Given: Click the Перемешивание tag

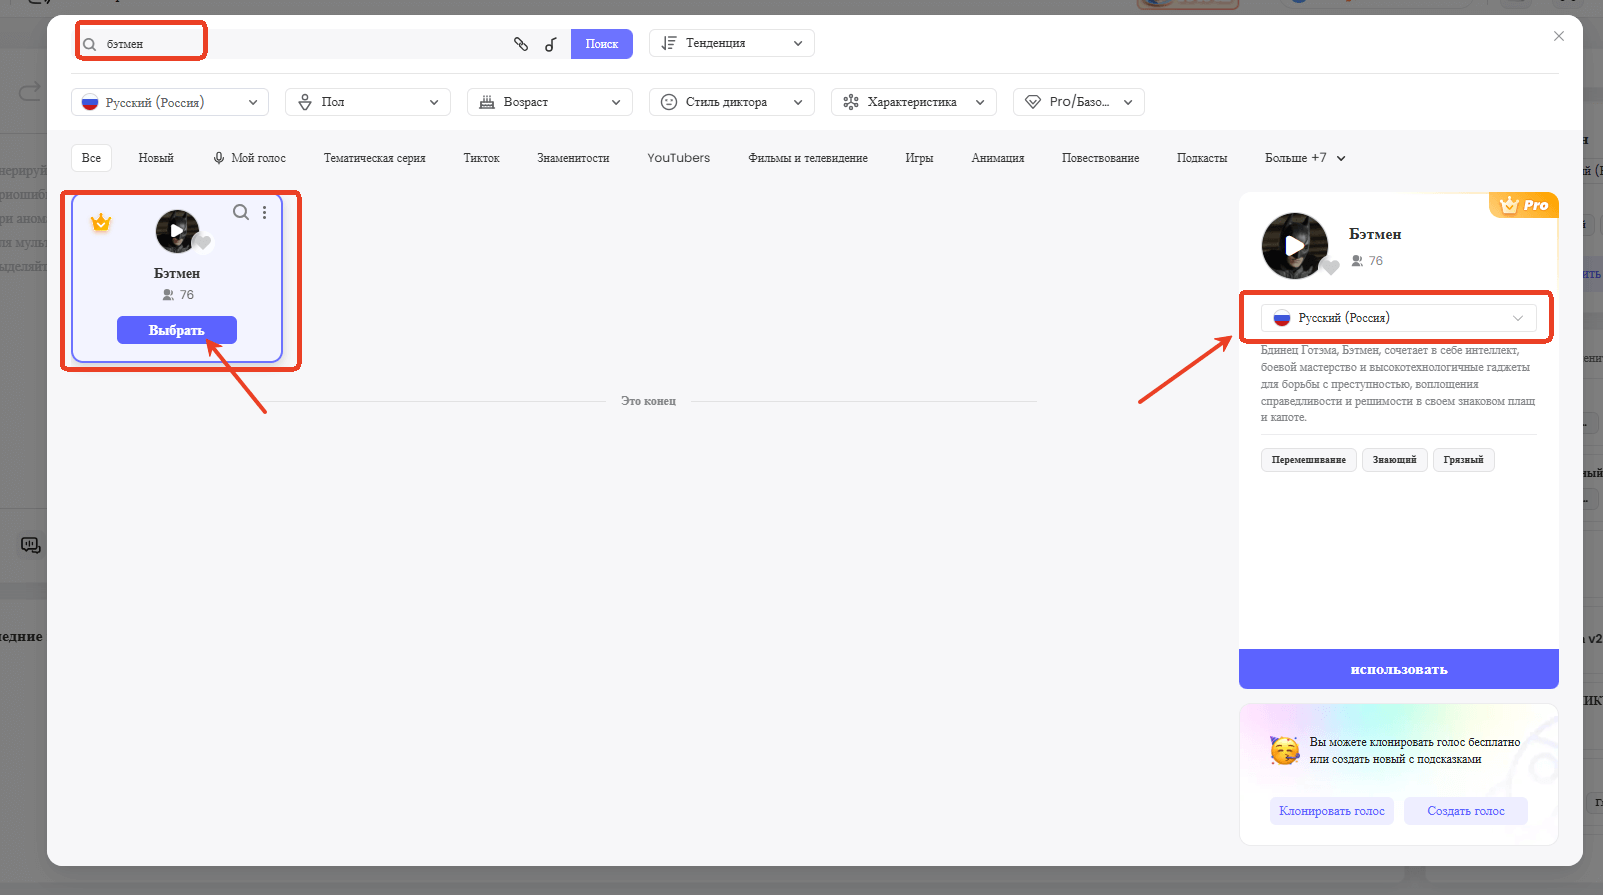Looking at the screenshot, I should pyautogui.click(x=1309, y=460).
